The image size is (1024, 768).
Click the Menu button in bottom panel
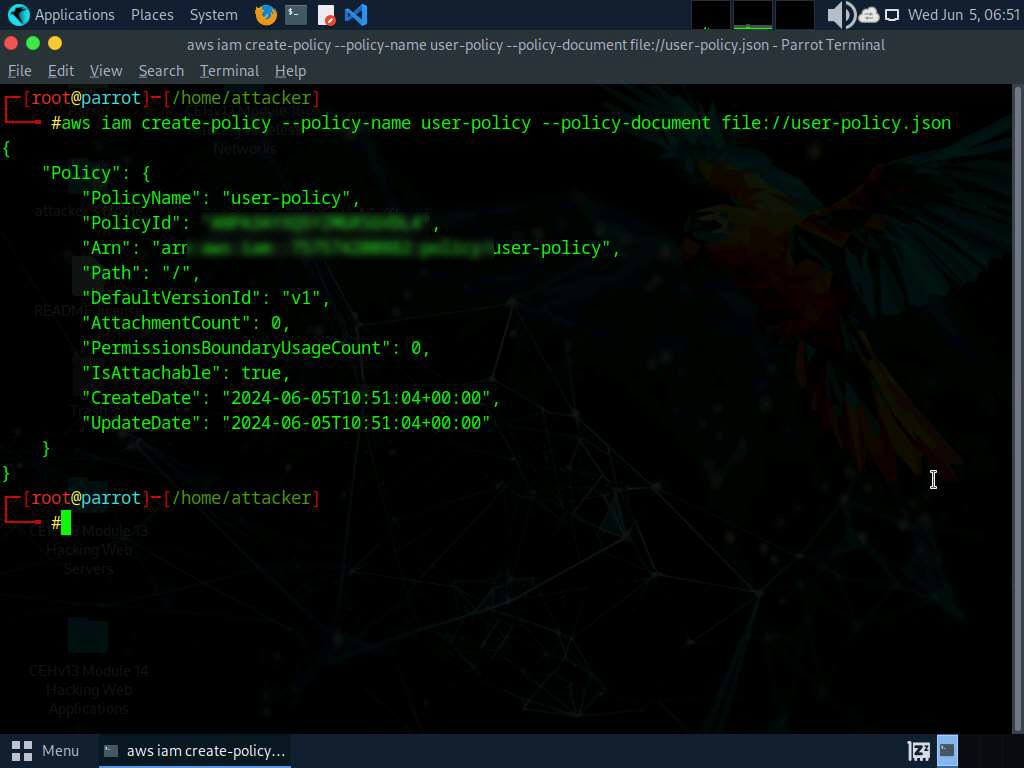[46, 750]
